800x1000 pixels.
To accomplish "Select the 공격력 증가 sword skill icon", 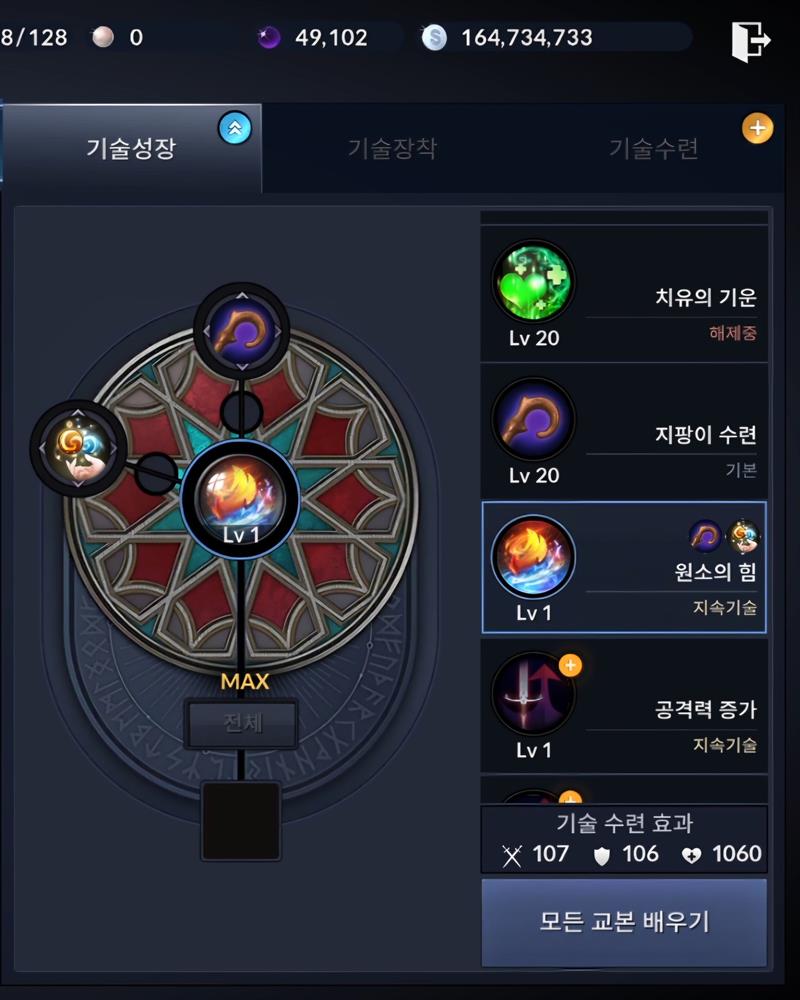I will click(533, 693).
